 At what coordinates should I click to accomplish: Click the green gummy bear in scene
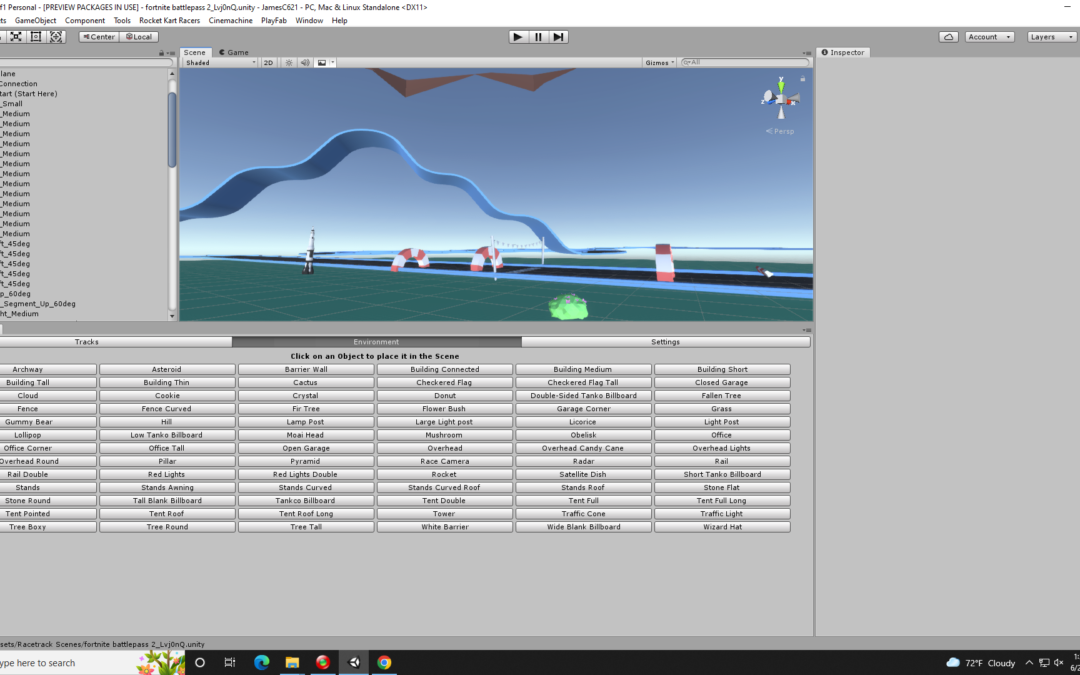point(569,307)
